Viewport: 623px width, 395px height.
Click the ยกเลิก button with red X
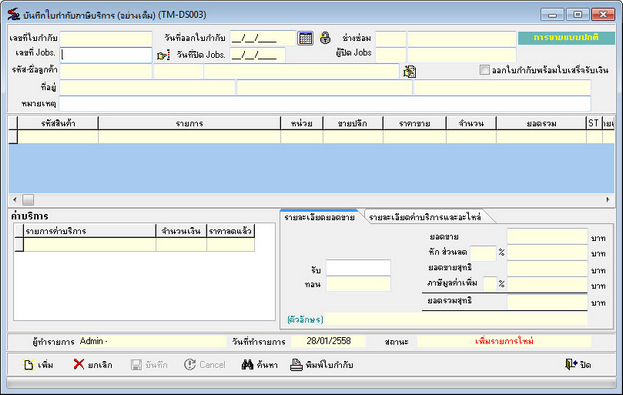(x=93, y=364)
